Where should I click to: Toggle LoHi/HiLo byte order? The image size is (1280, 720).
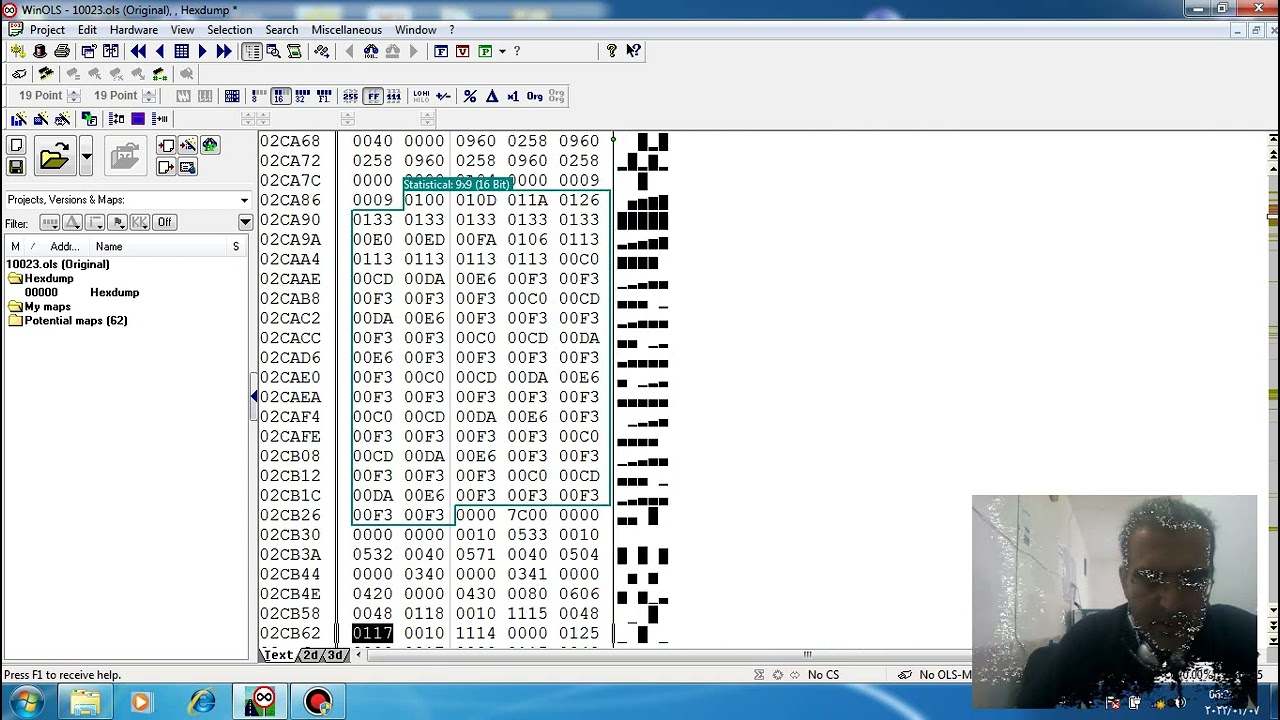coord(421,96)
